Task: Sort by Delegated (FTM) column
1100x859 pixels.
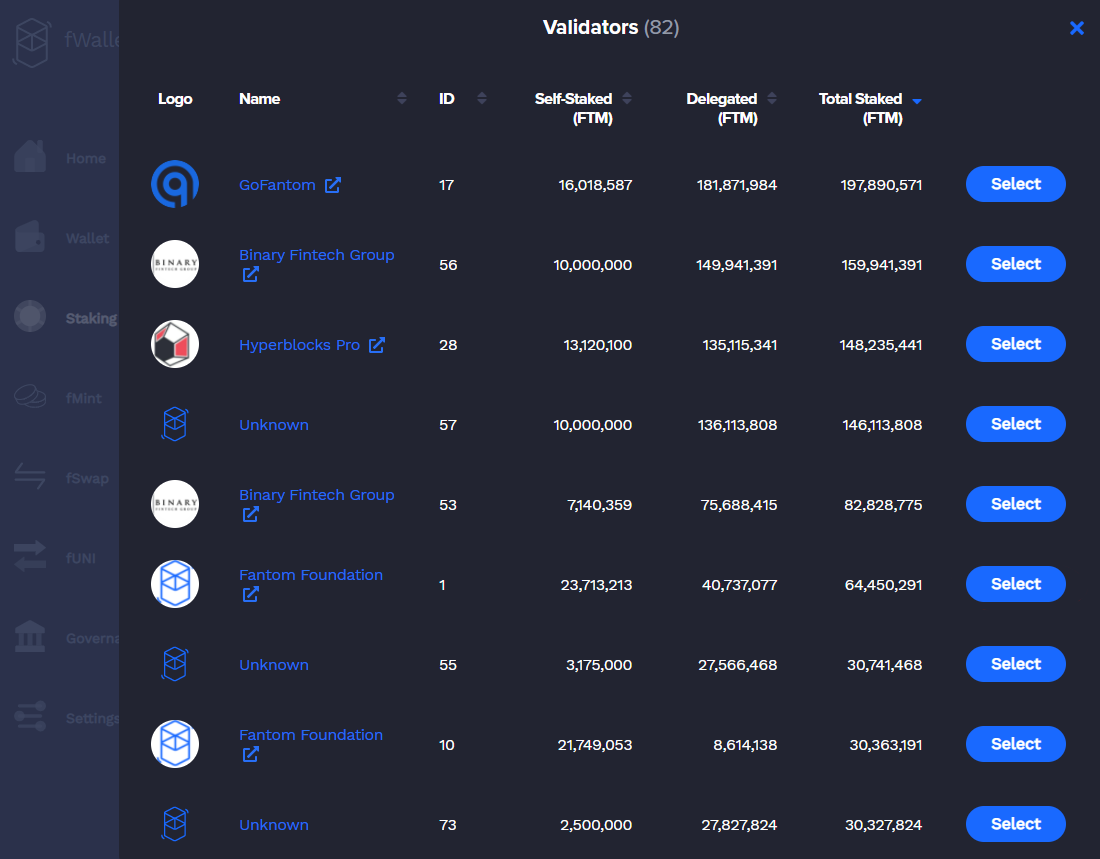Action: point(772,98)
